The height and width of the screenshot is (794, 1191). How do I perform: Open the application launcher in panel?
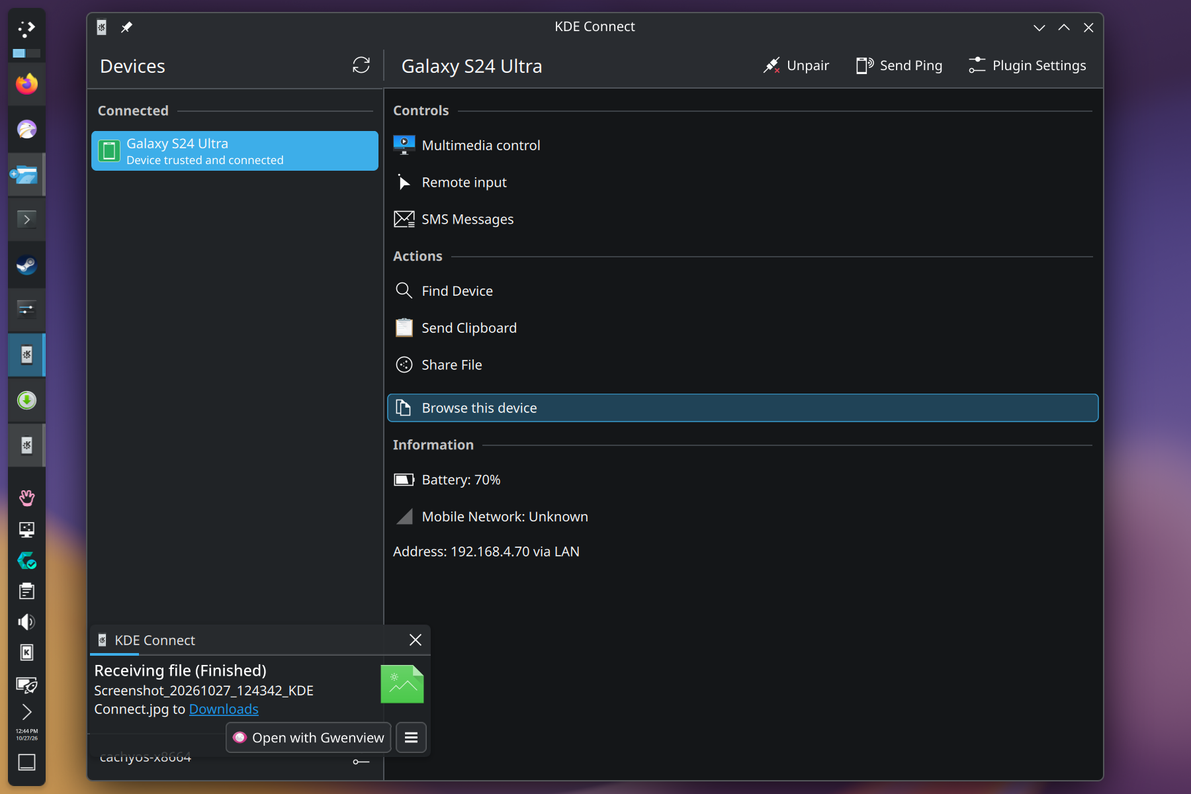pyautogui.click(x=27, y=30)
